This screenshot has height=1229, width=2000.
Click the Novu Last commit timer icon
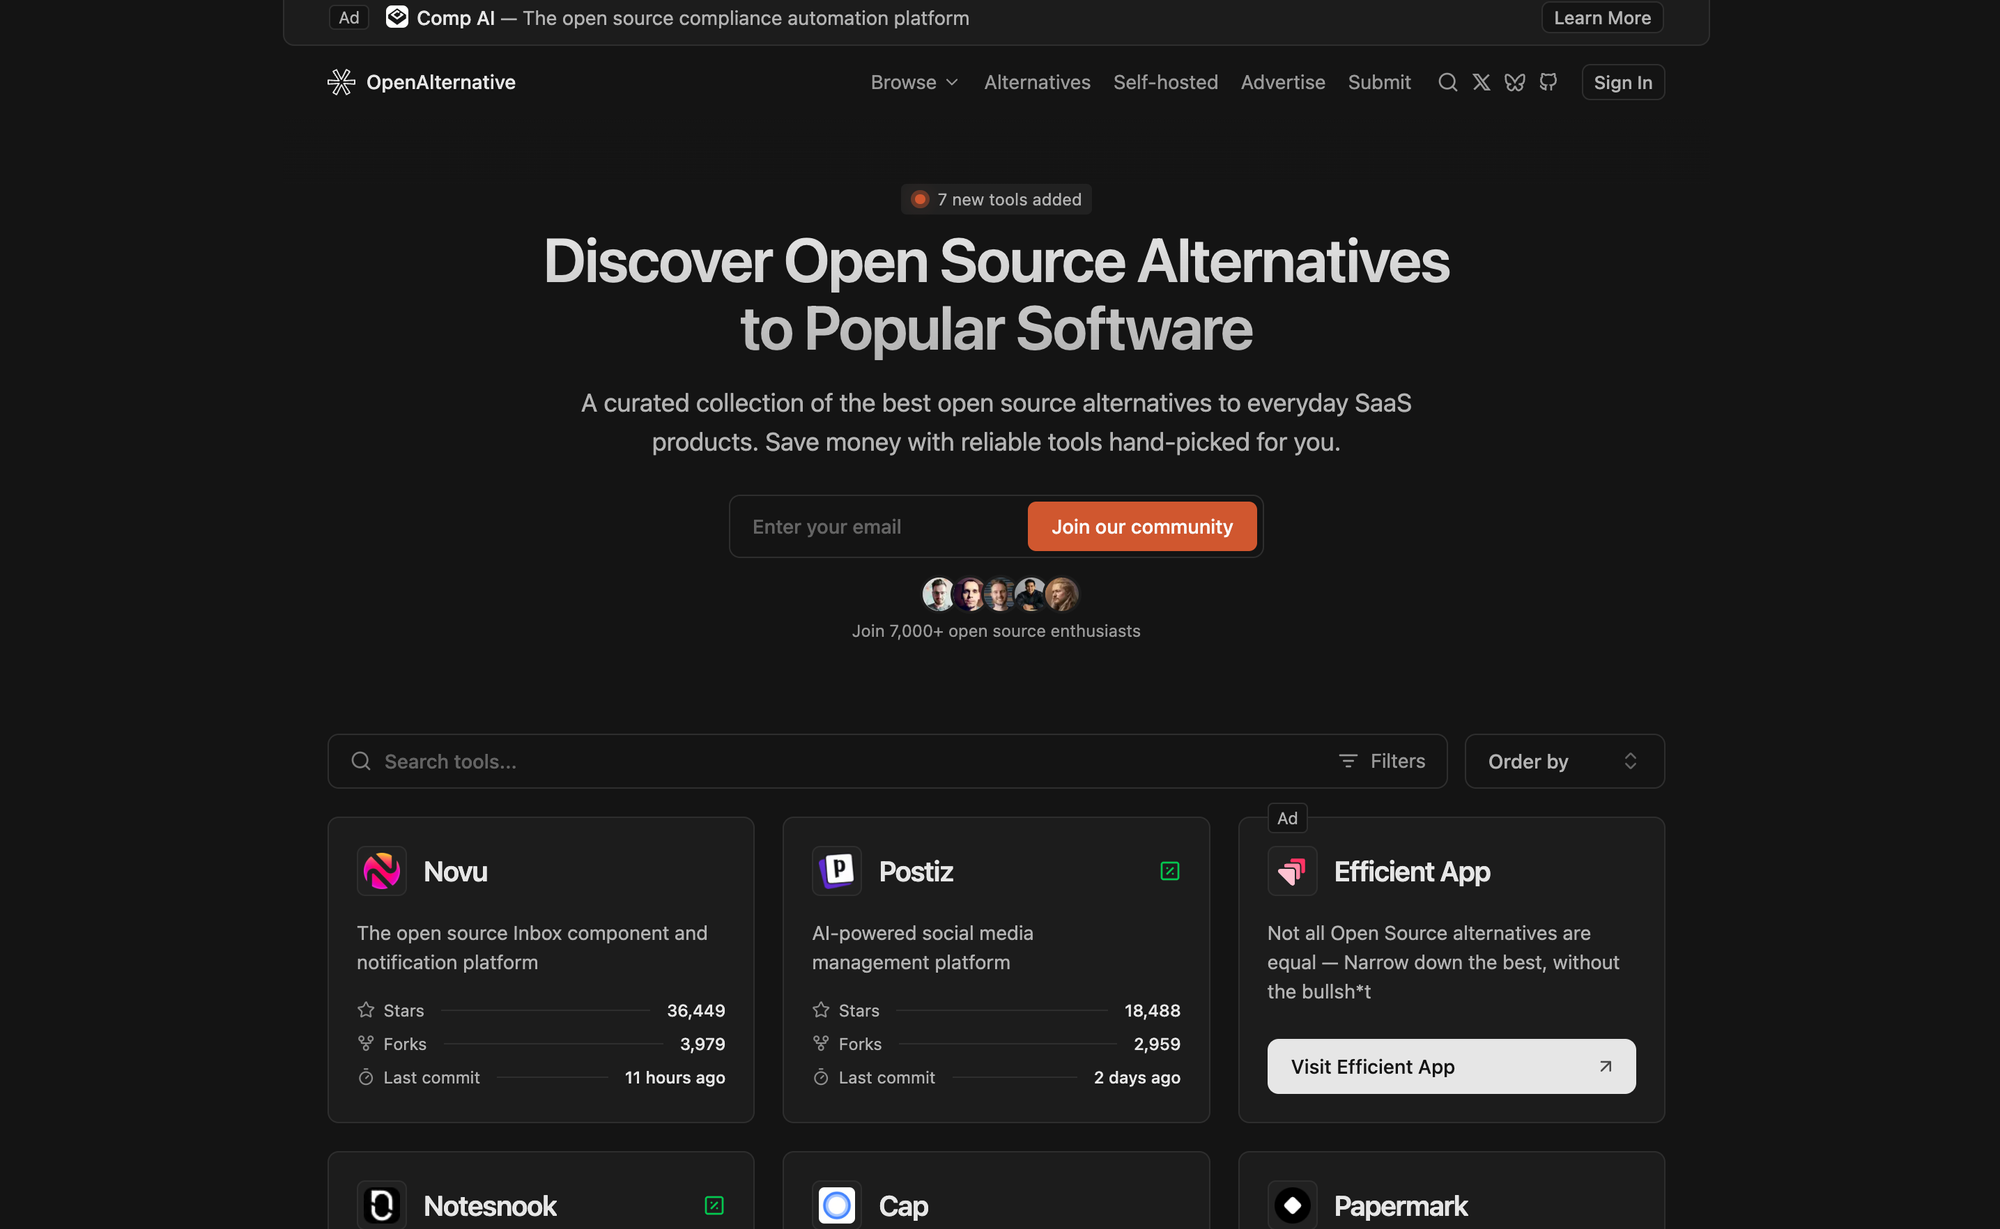366,1077
